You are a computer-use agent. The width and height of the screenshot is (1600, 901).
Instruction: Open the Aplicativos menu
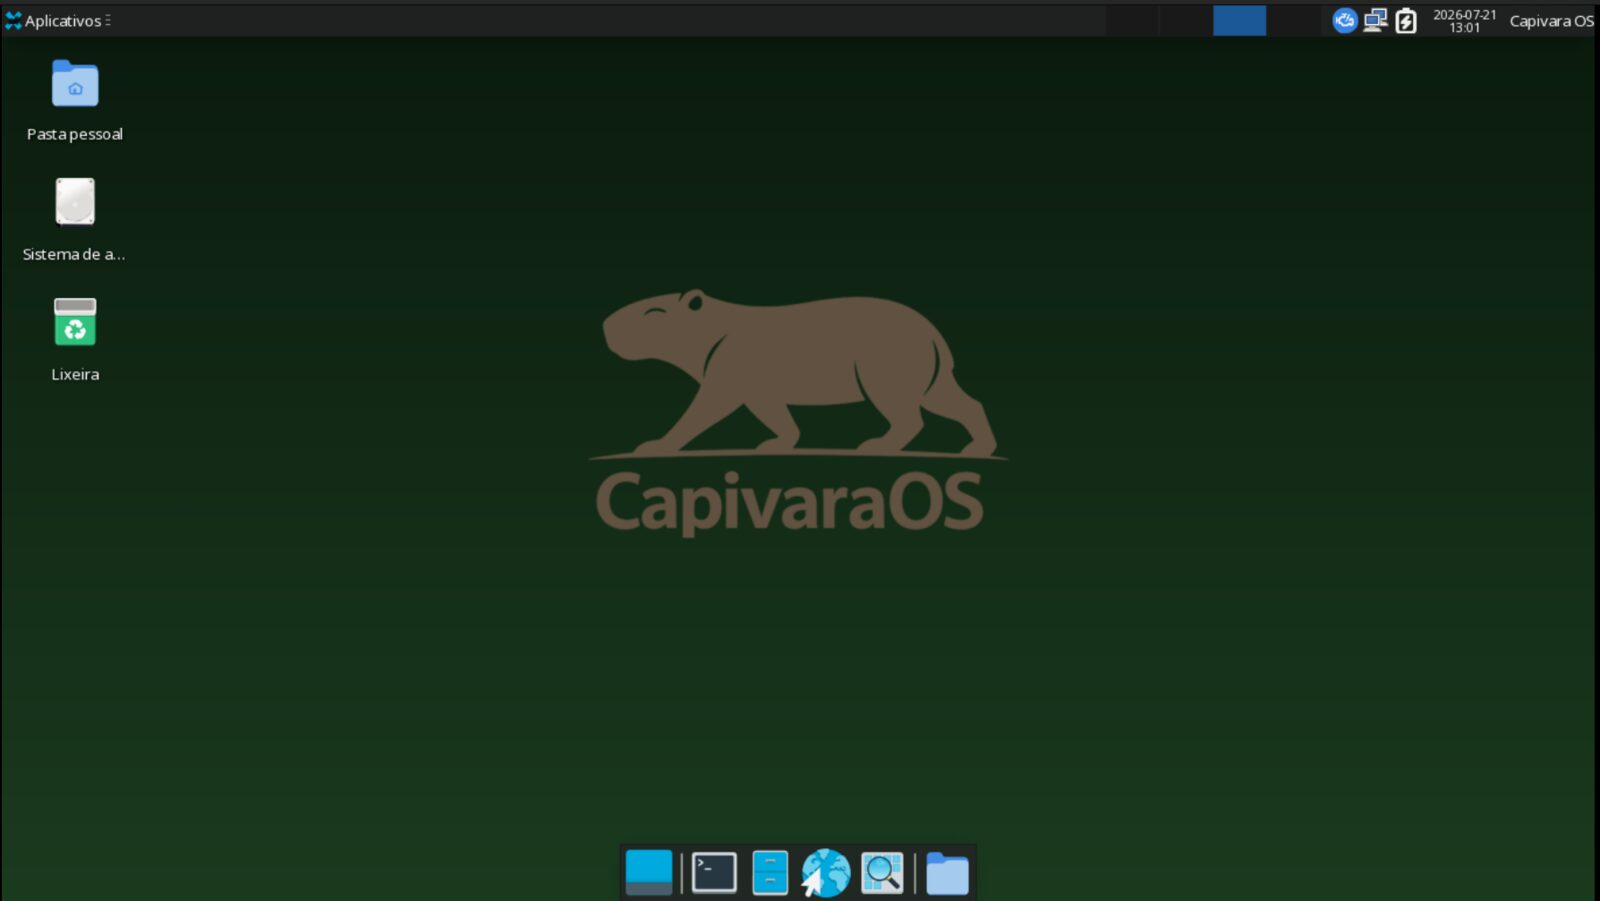(x=57, y=20)
